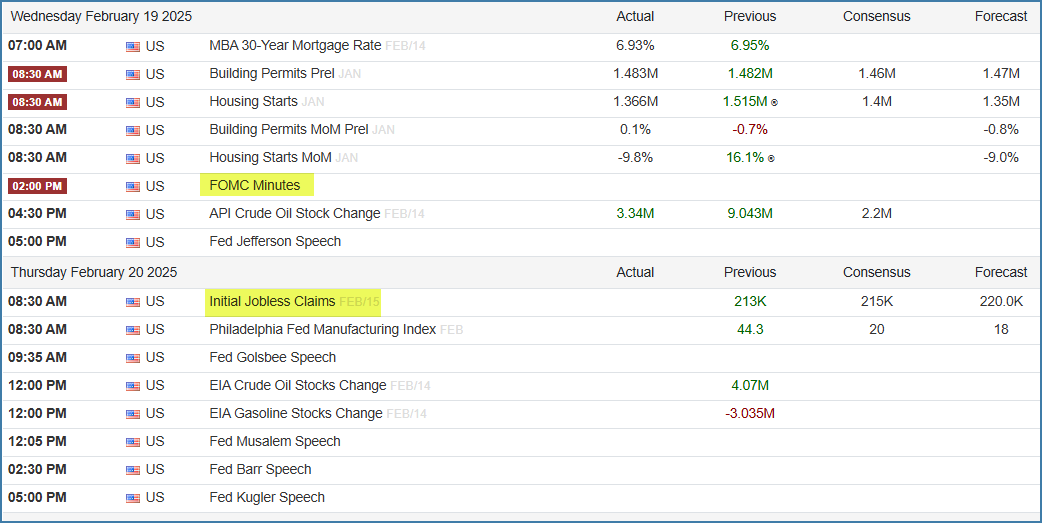The image size is (1042, 523).
Task: Click forecast value -0.8% for Building Permits MoM
Action: pos(1001,130)
